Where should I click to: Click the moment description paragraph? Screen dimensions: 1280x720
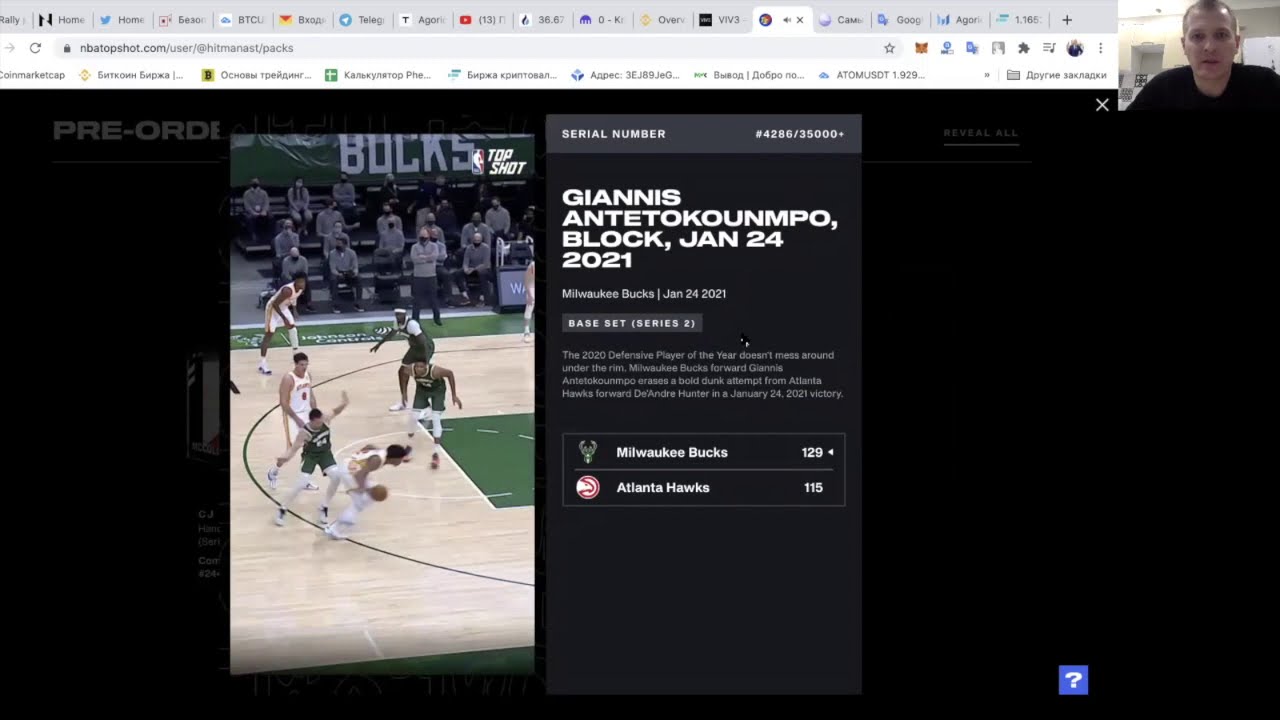703,374
